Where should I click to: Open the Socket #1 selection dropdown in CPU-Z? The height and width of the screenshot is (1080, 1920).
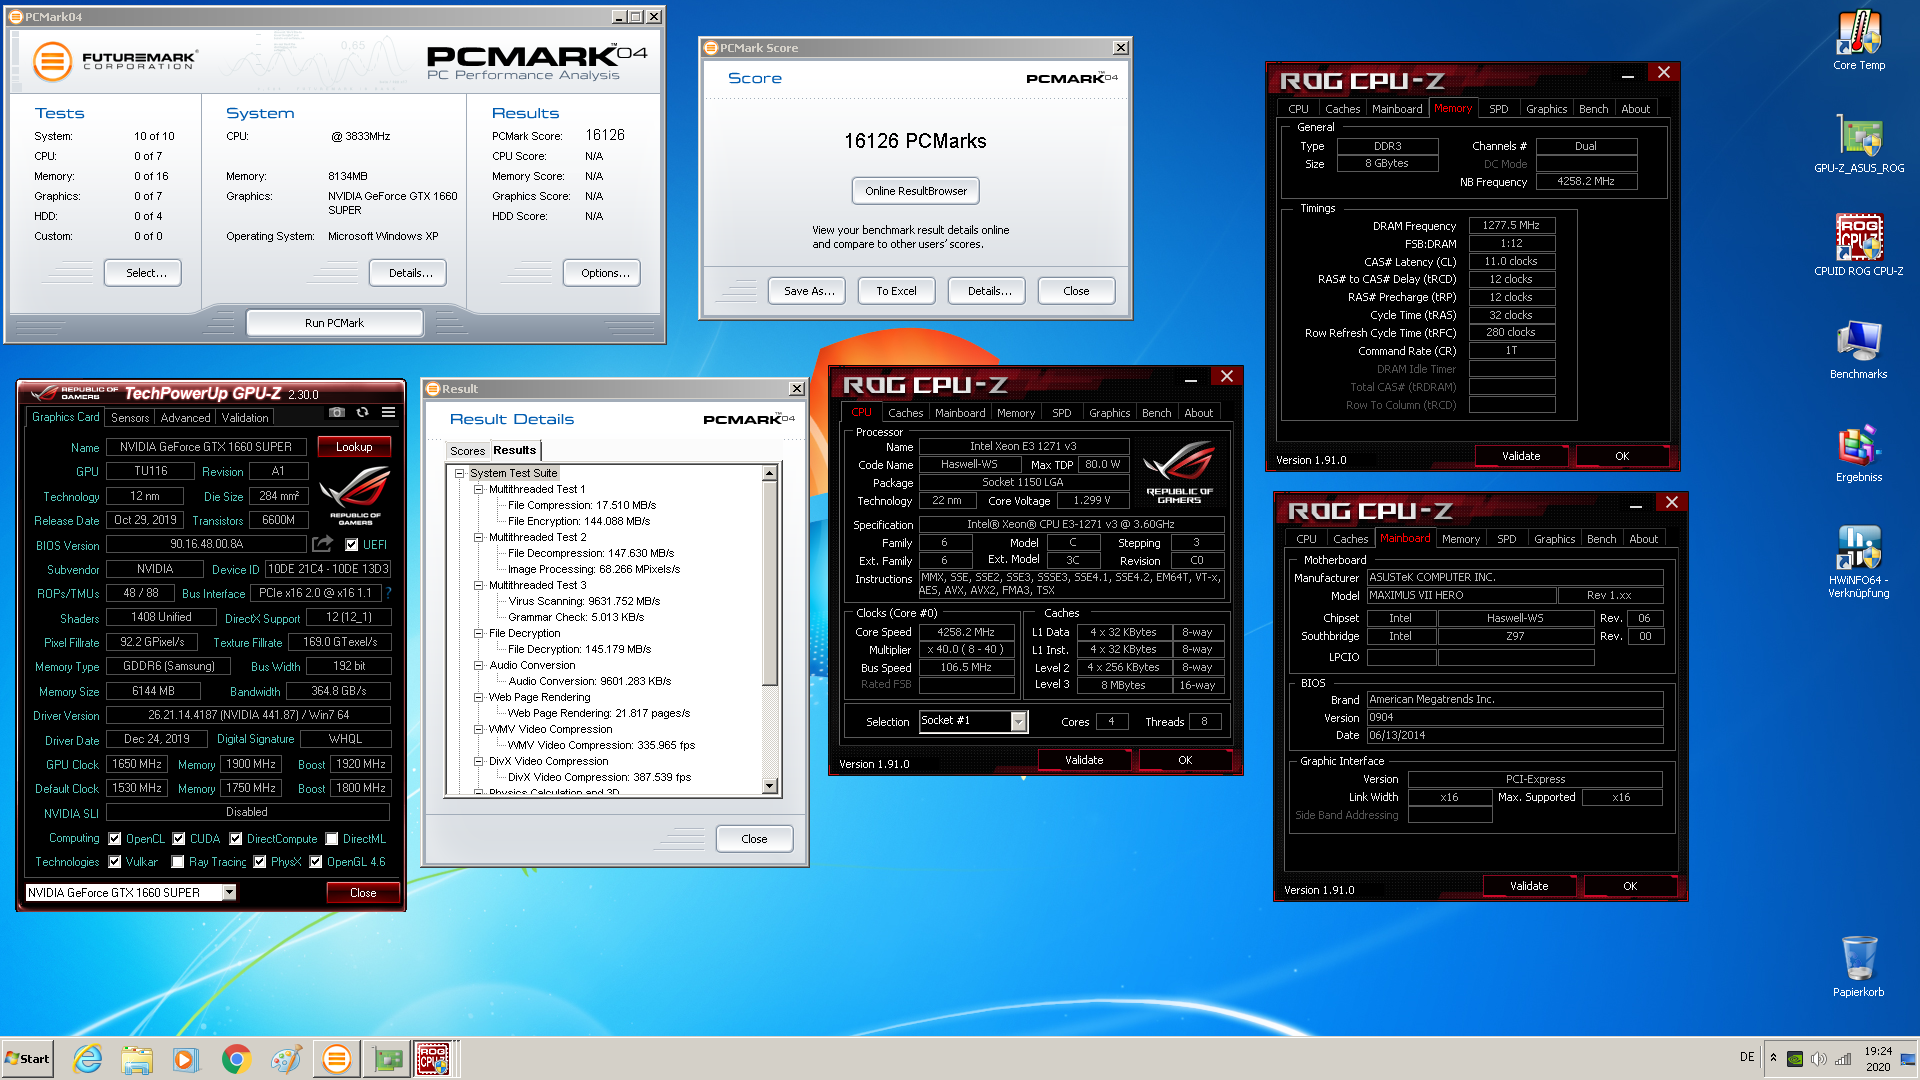coord(1018,721)
